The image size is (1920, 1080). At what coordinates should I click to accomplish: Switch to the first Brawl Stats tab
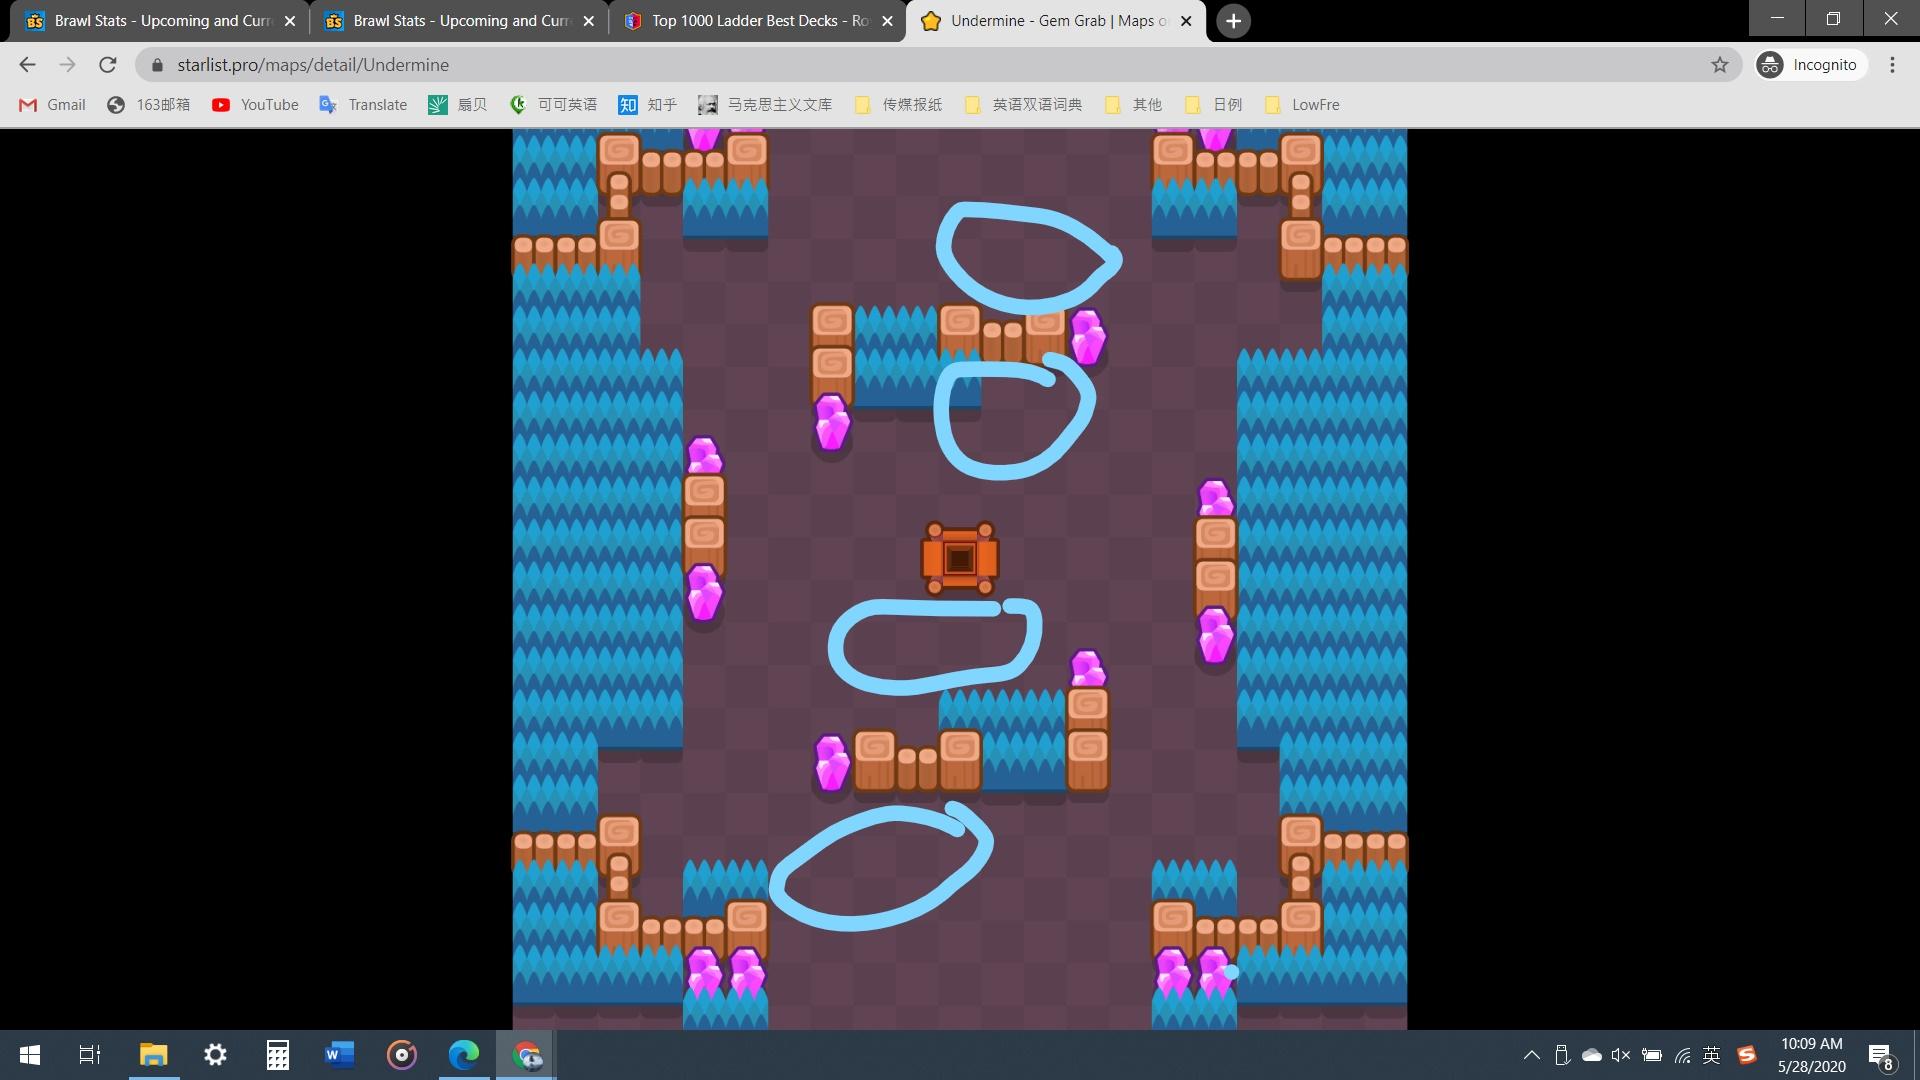(160, 21)
